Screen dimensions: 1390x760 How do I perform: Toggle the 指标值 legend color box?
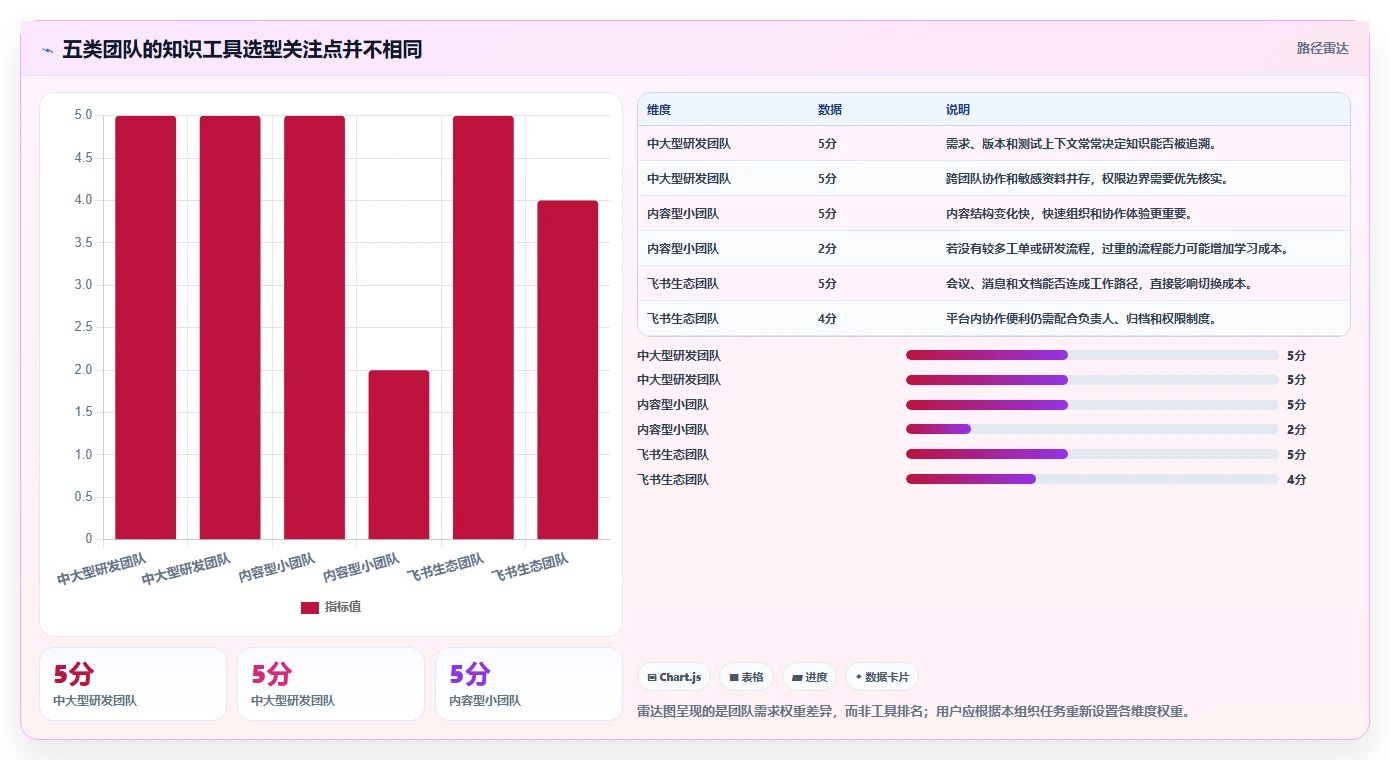click(x=310, y=607)
